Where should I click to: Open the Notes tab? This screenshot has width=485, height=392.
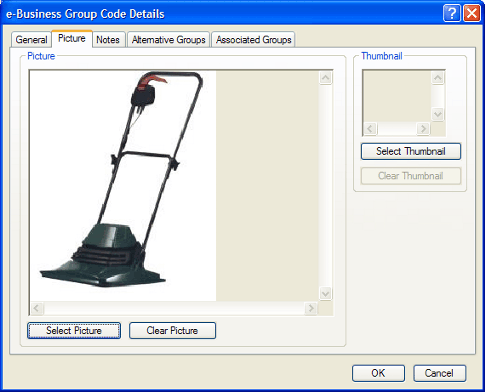coord(108,40)
